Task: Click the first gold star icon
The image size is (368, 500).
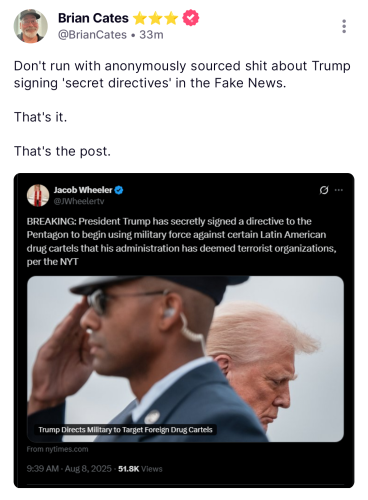Action: click(x=139, y=18)
